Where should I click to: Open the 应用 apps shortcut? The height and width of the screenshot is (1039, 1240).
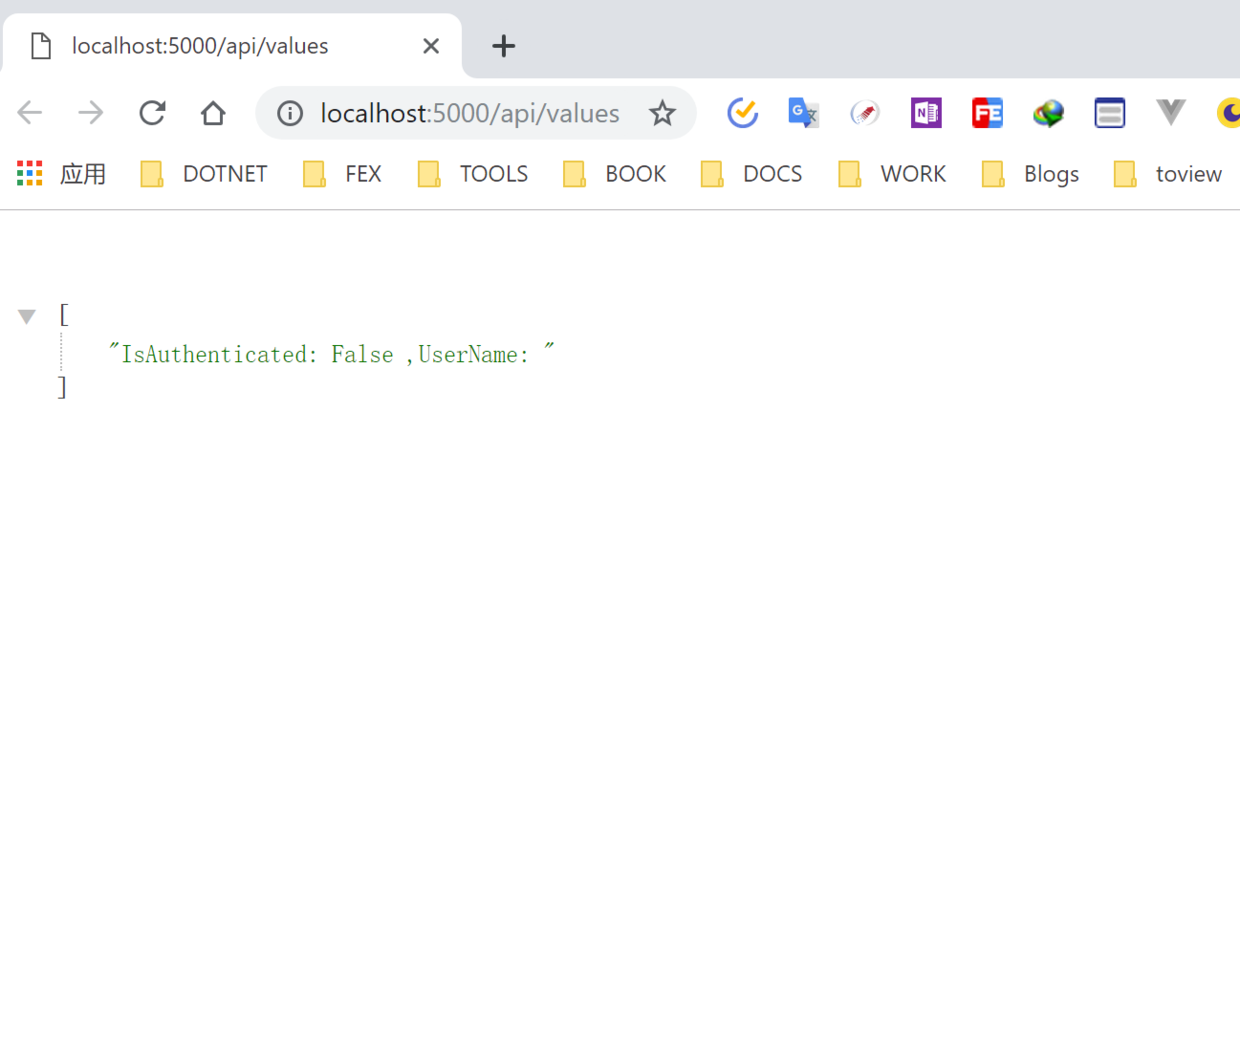coord(62,174)
